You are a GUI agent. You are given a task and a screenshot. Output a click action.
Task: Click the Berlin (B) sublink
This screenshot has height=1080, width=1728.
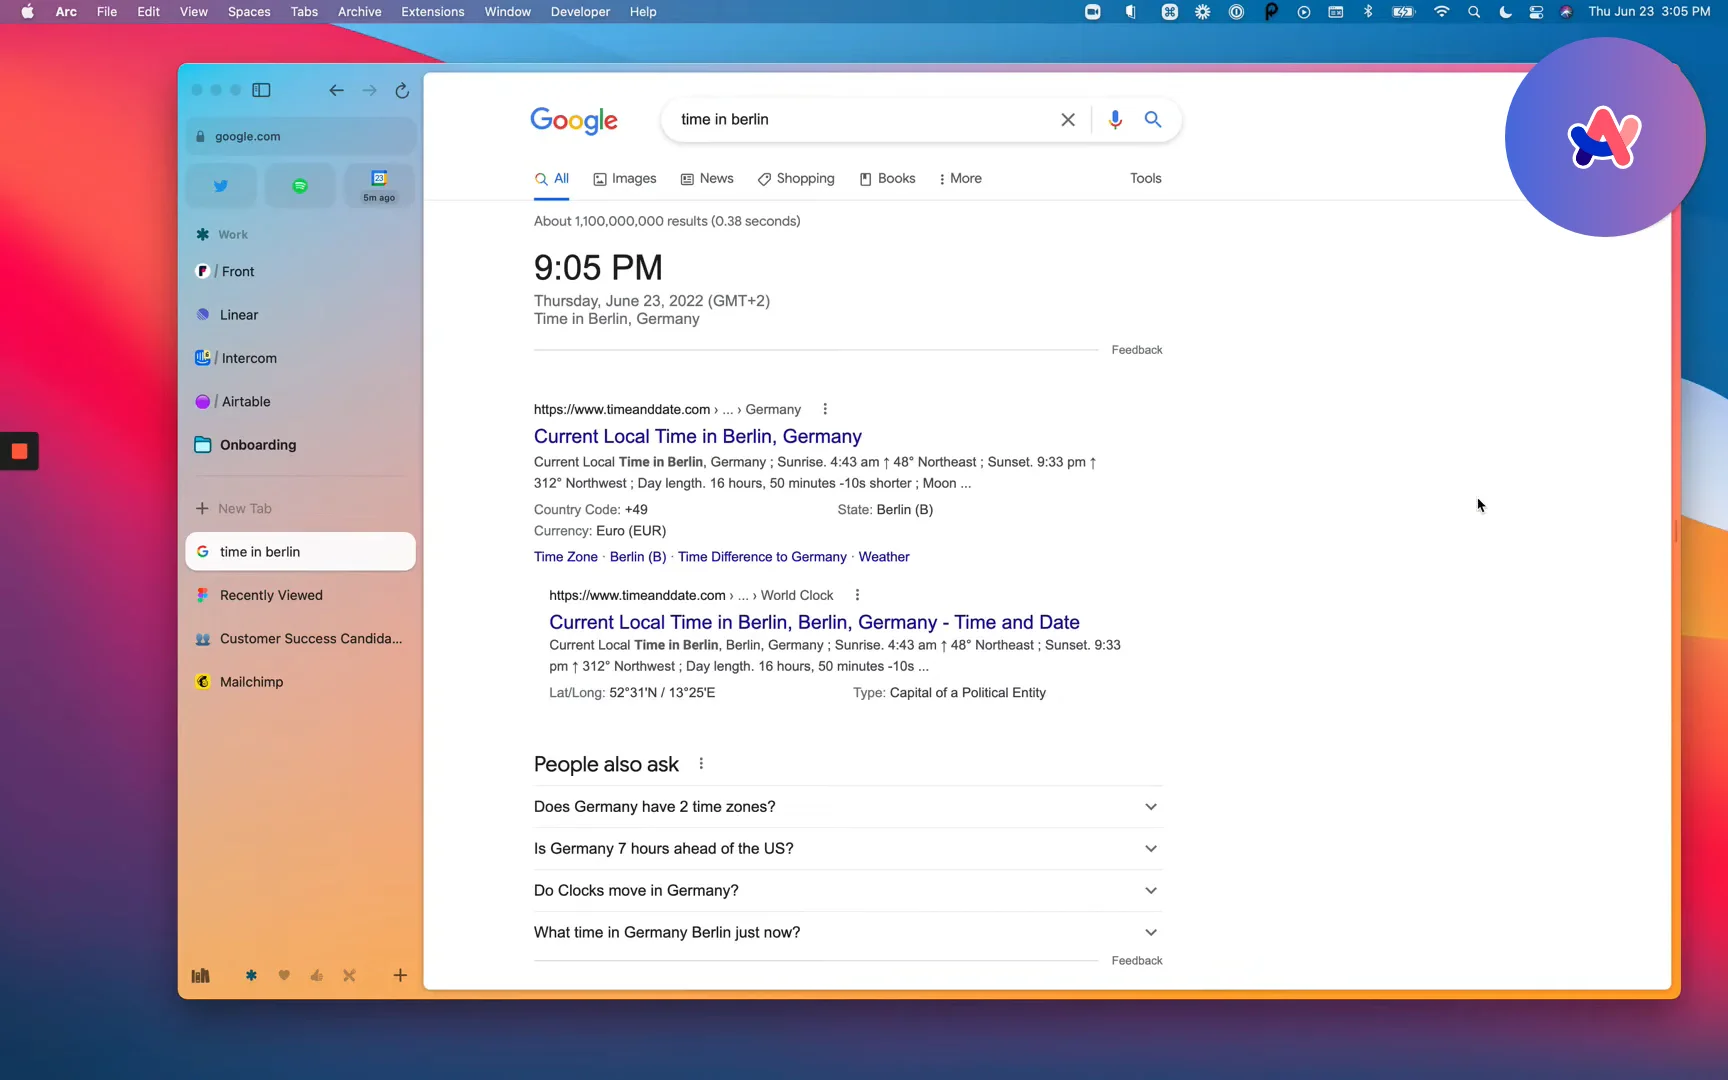click(x=638, y=557)
